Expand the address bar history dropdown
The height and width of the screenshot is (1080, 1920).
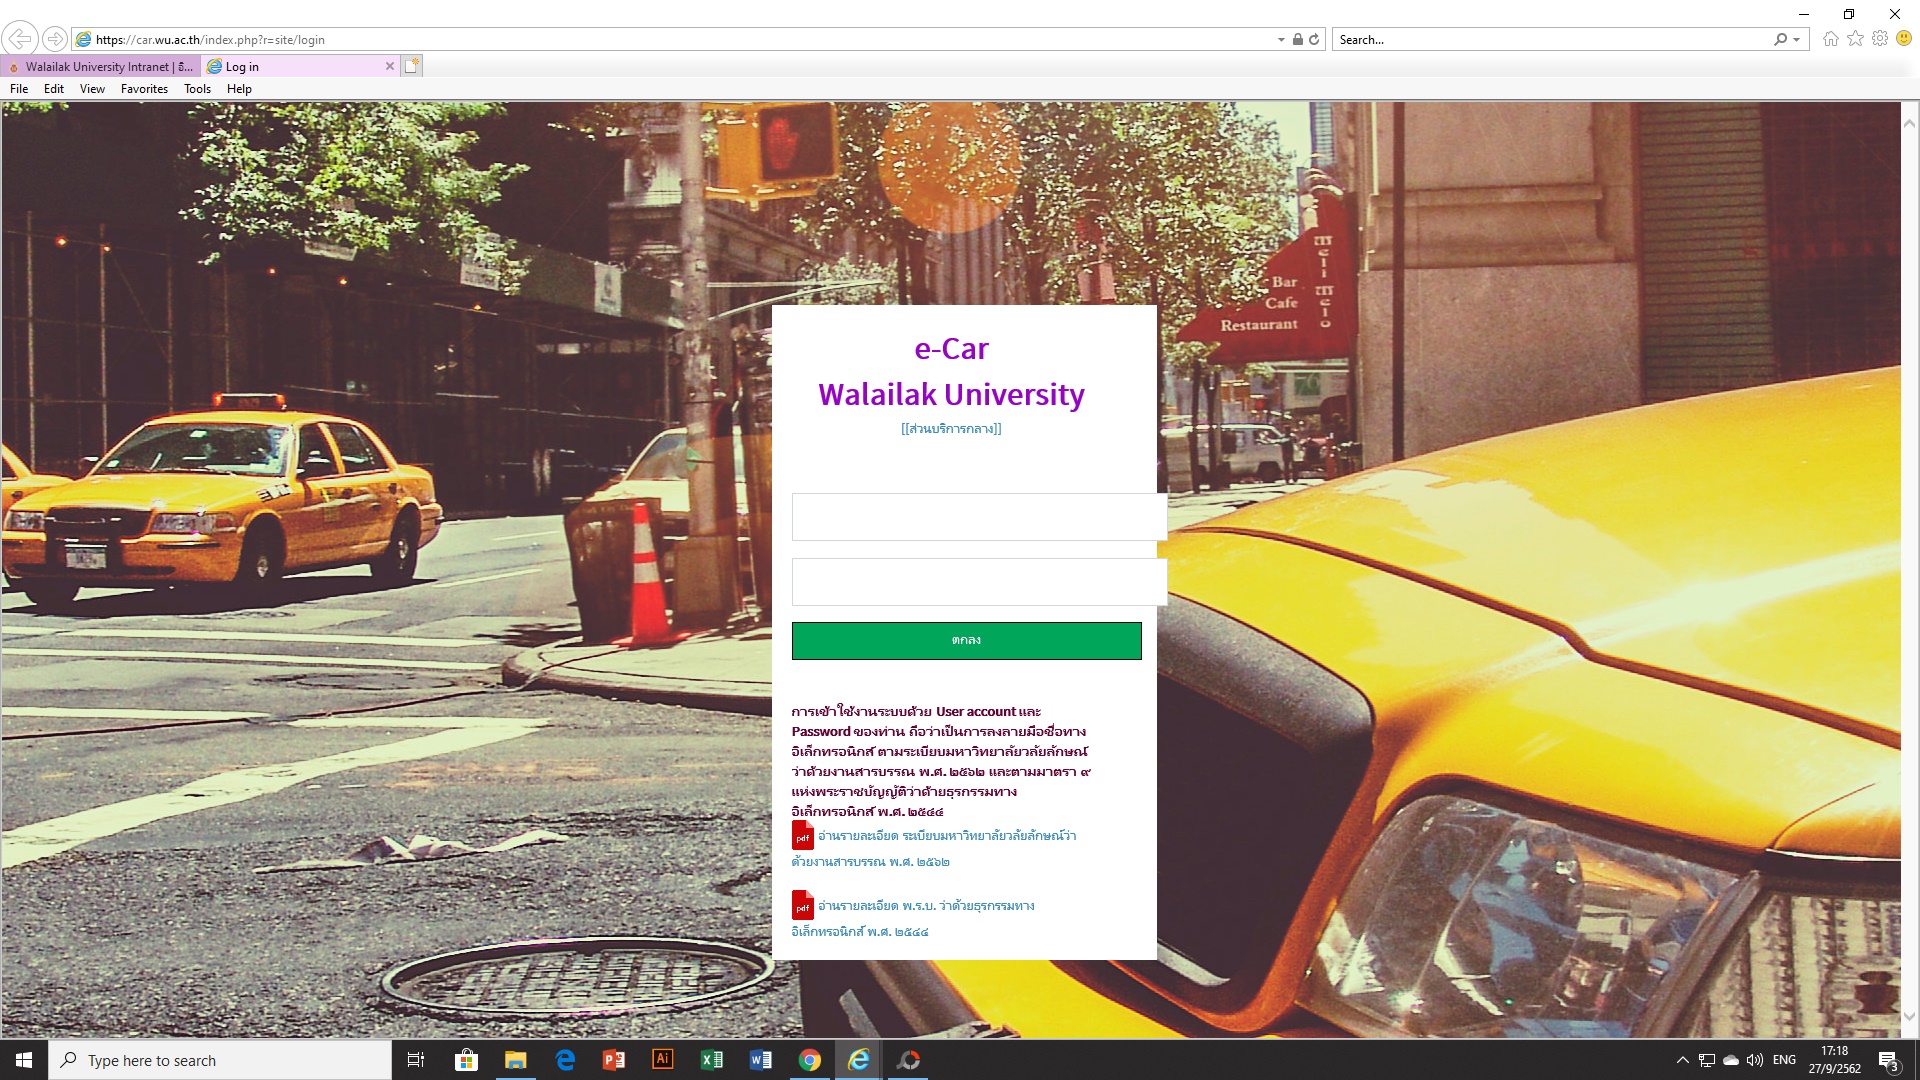(x=1281, y=40)
